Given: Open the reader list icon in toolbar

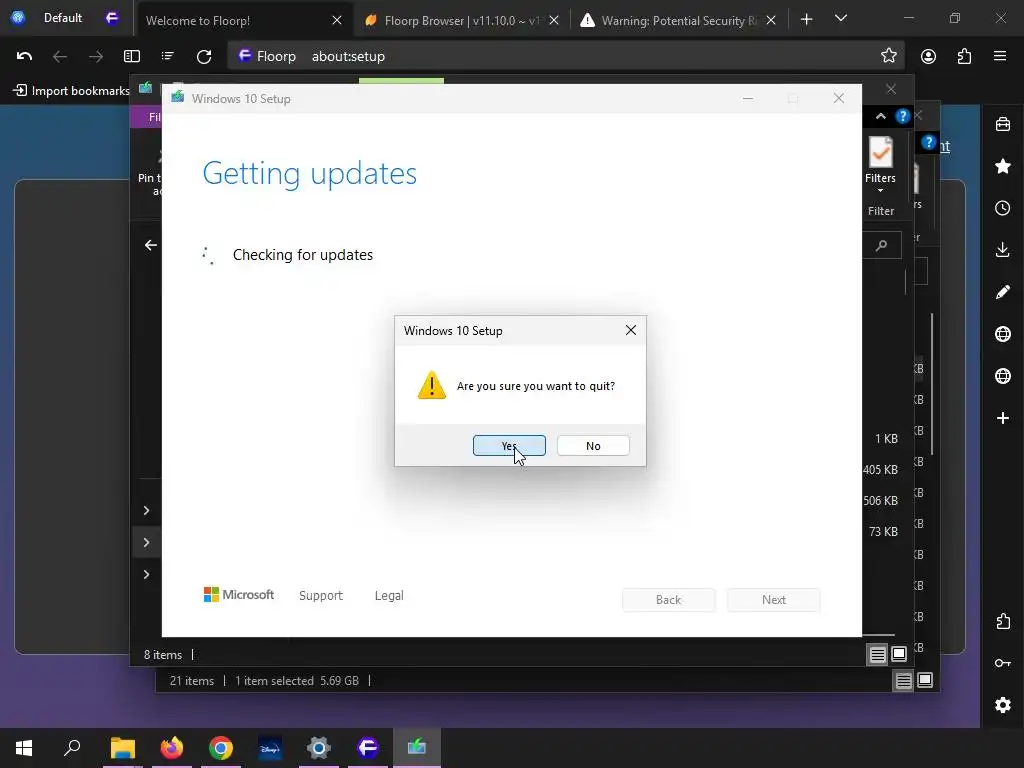Looking at the screenshot, I should (x=168, y=56).
